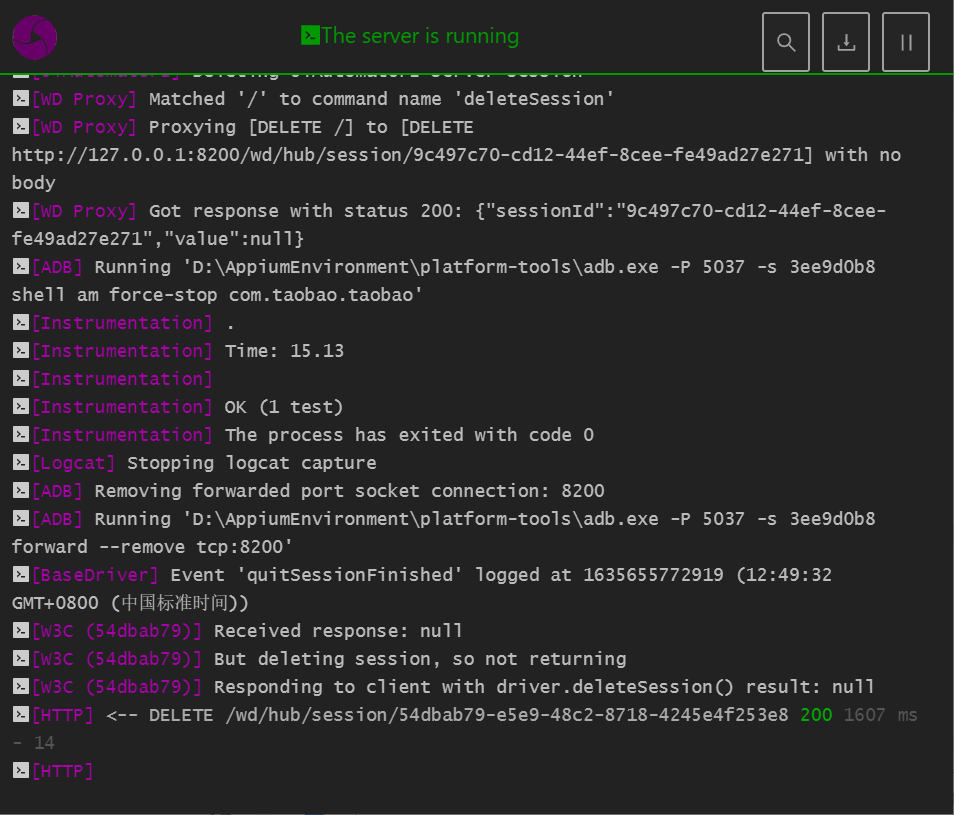Click the purple Appium logo
This screenshot has width=954, height=815.
[x=34, y=38]
